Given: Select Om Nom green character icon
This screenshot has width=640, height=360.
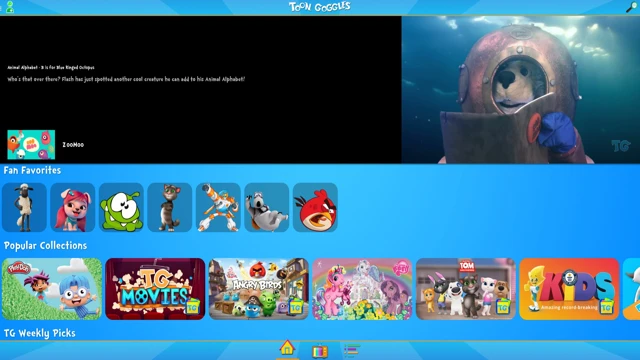Looking at the screenshot, I should tap(121, 207).
